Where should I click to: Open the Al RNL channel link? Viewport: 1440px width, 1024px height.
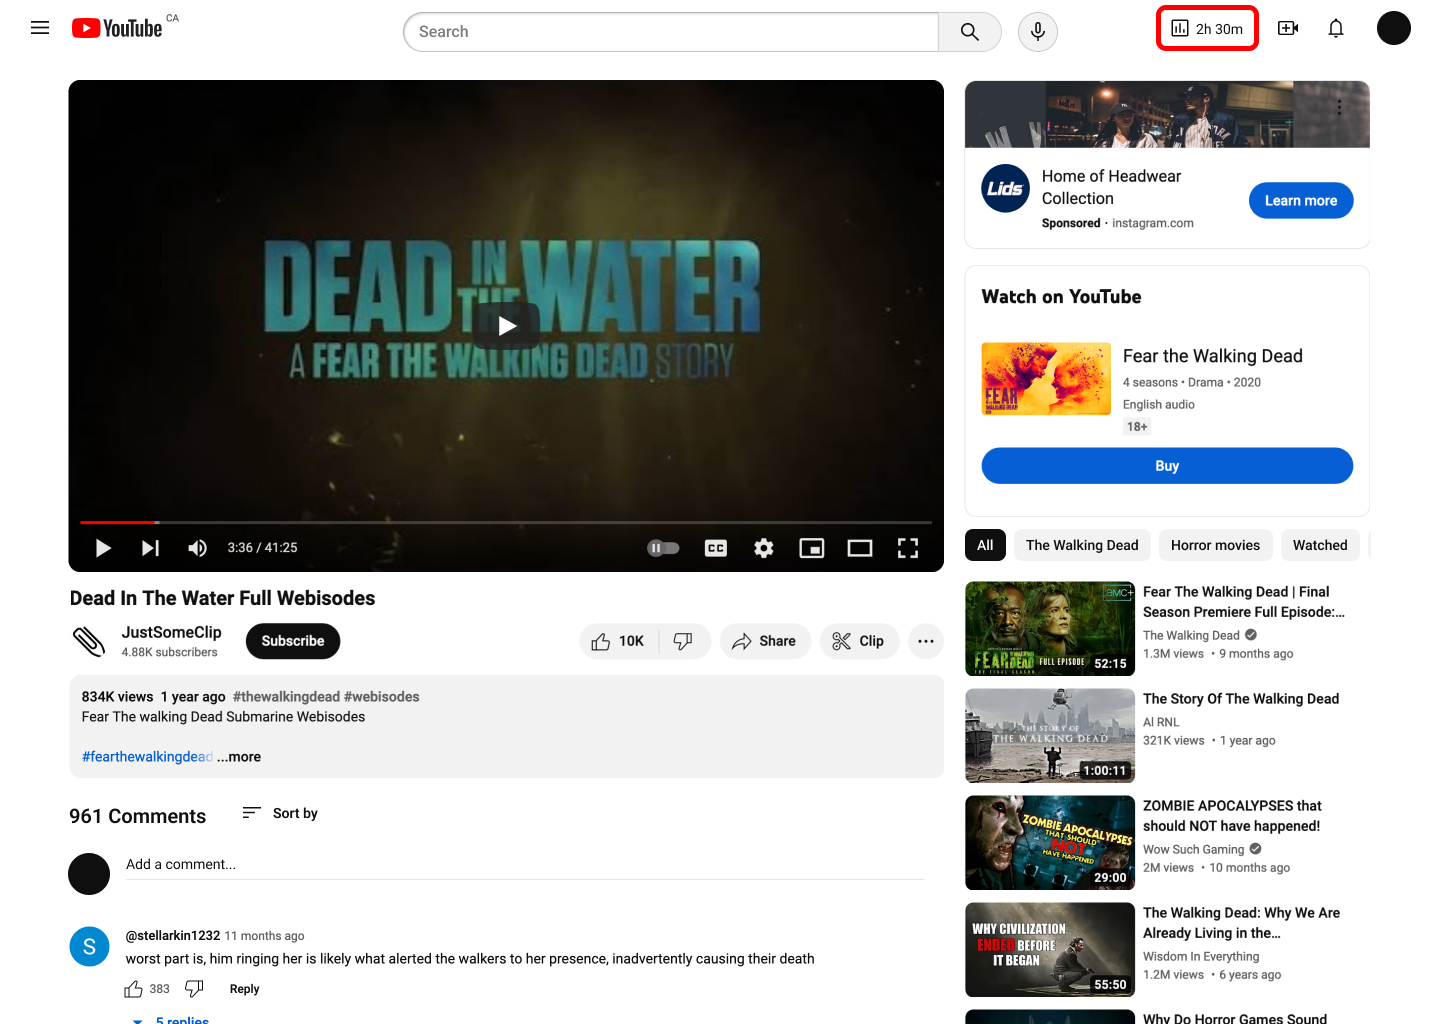coord(1161,722)
